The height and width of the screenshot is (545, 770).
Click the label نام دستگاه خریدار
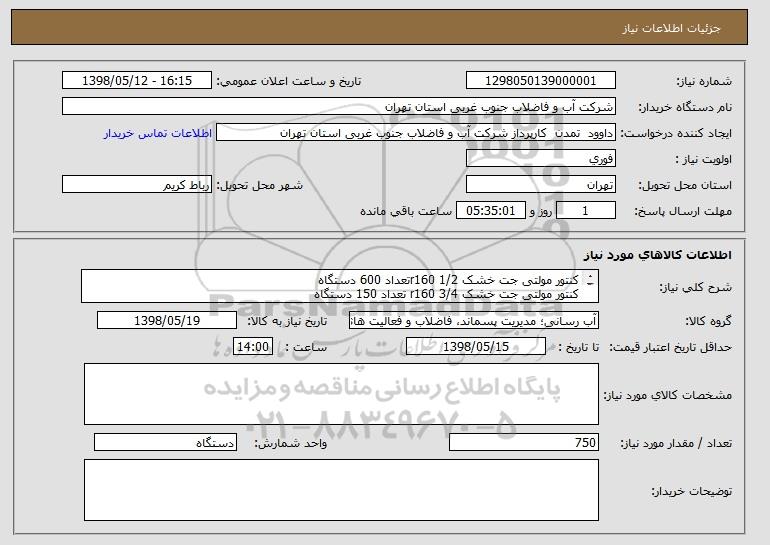[x=685, y=108]
